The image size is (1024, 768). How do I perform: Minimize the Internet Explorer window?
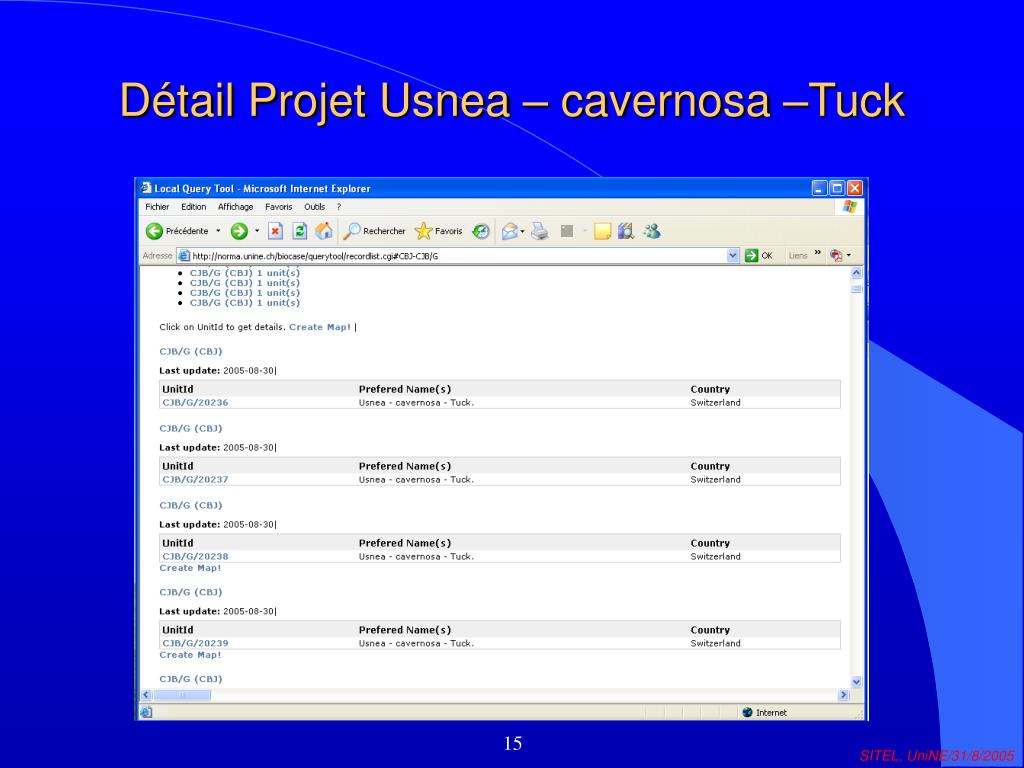[820, 188]
